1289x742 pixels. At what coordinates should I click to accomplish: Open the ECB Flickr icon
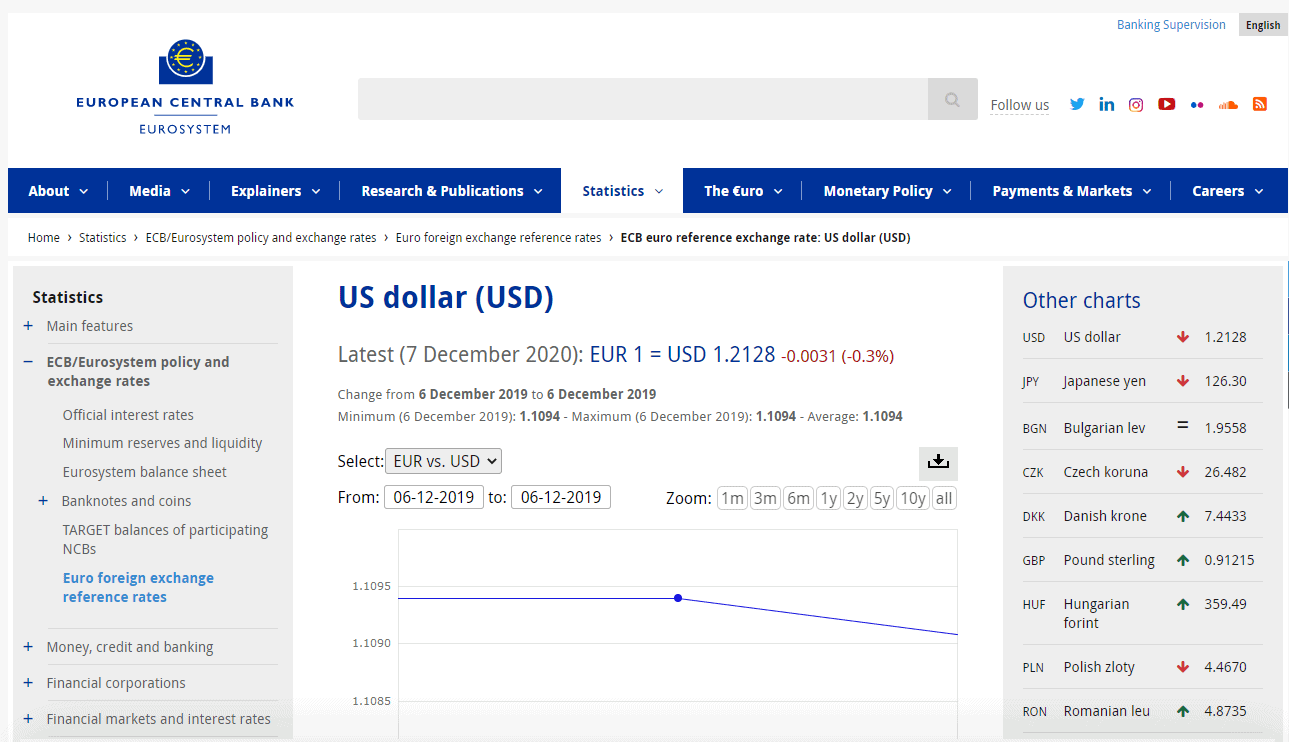click(x=1197, y=105)
